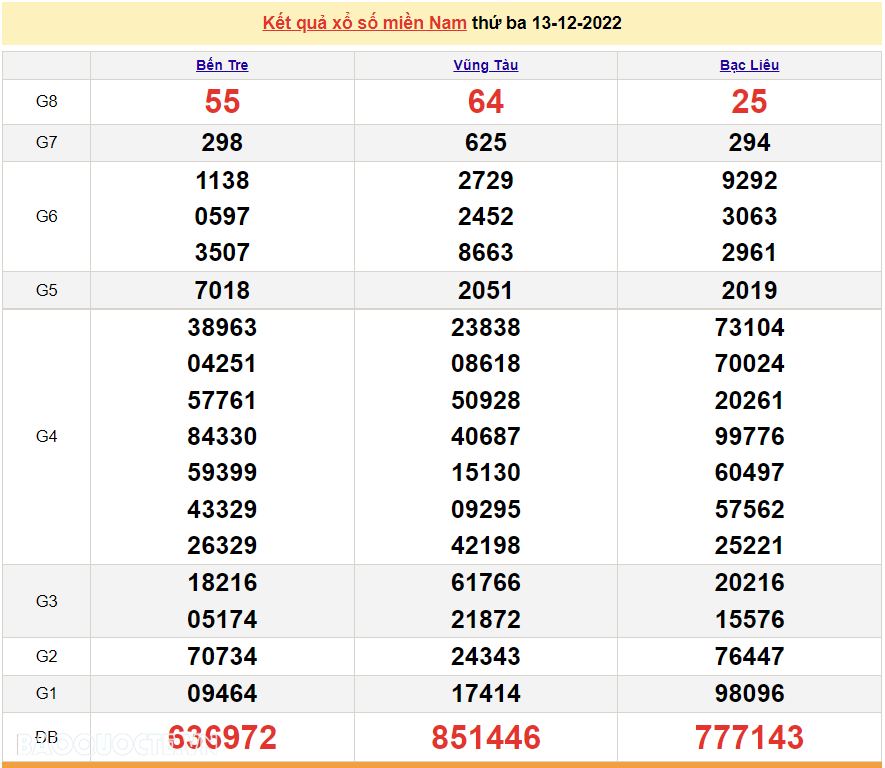Select the G5 result 7018
This screenshot has height=768, width=885.
(x=222, y=290)
